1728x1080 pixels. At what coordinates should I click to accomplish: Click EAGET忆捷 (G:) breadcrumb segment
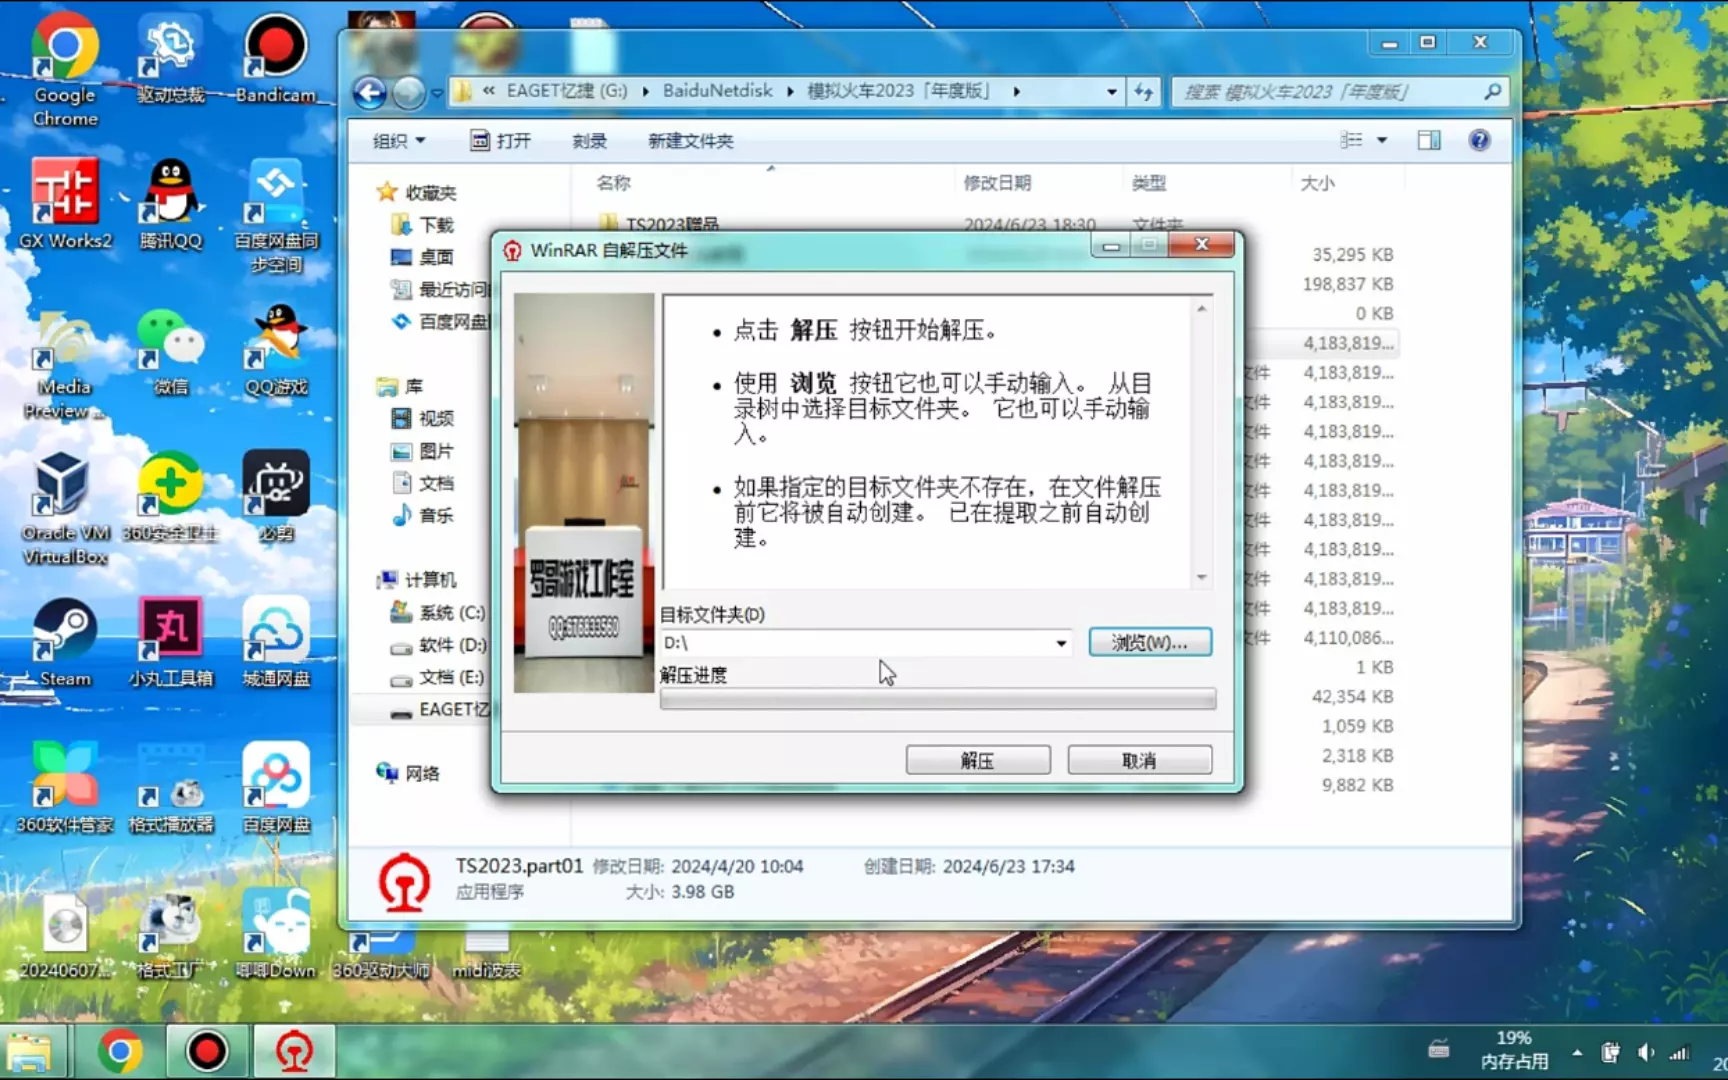click(x=567, y=91)
